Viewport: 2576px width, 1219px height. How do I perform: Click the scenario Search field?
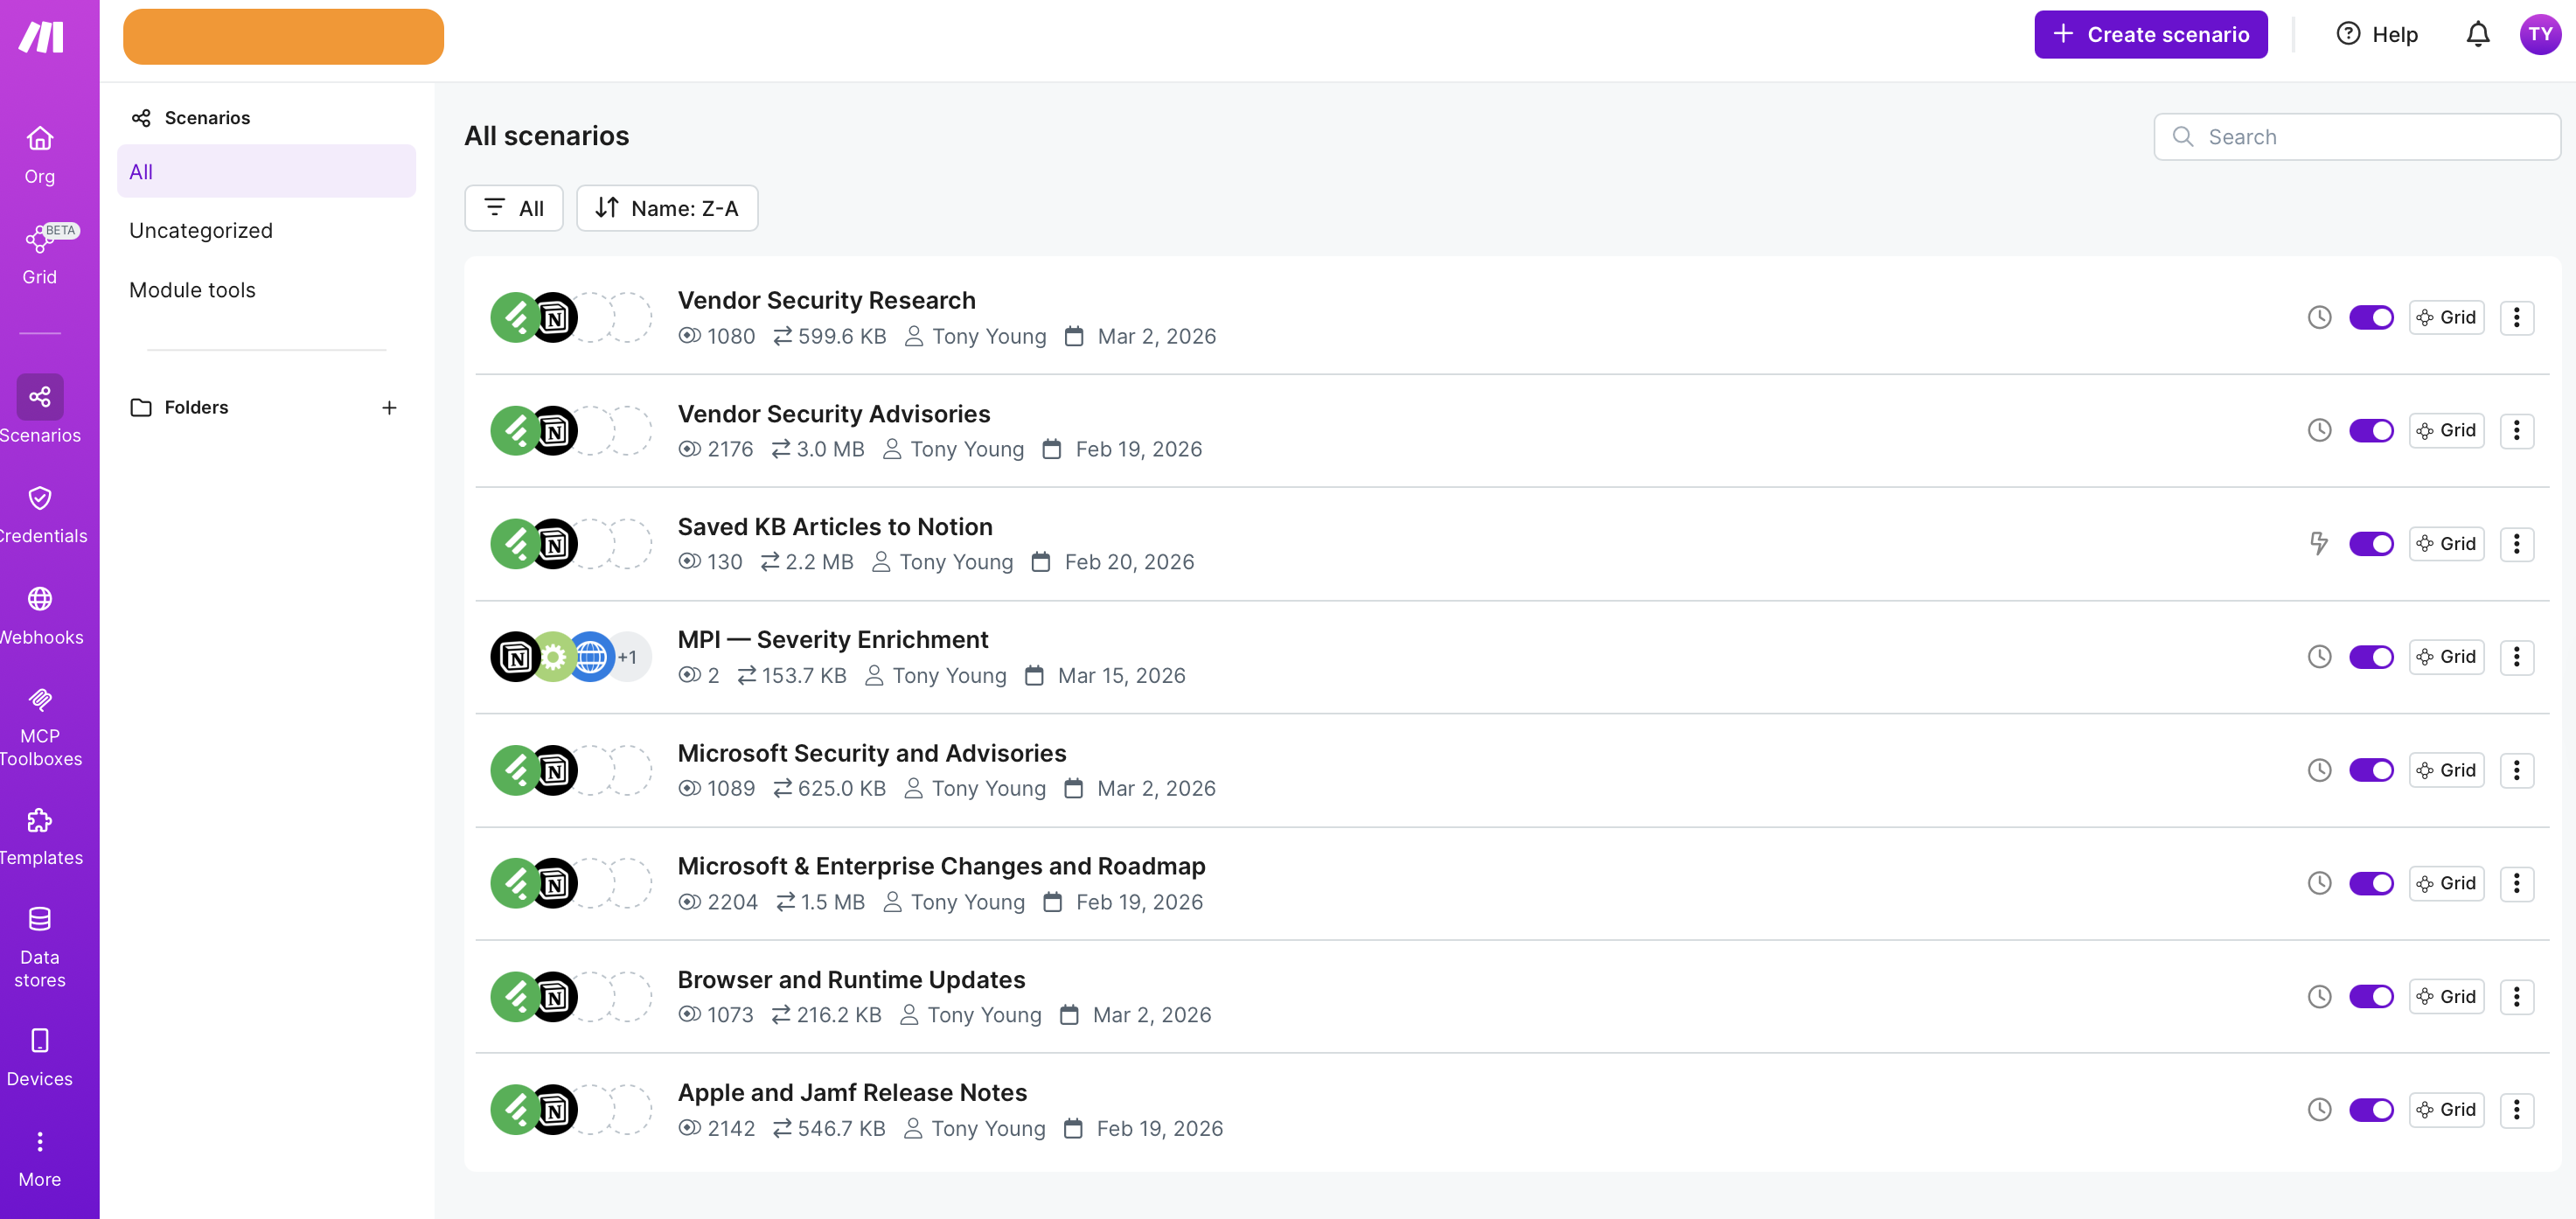tap(2356, 137)
